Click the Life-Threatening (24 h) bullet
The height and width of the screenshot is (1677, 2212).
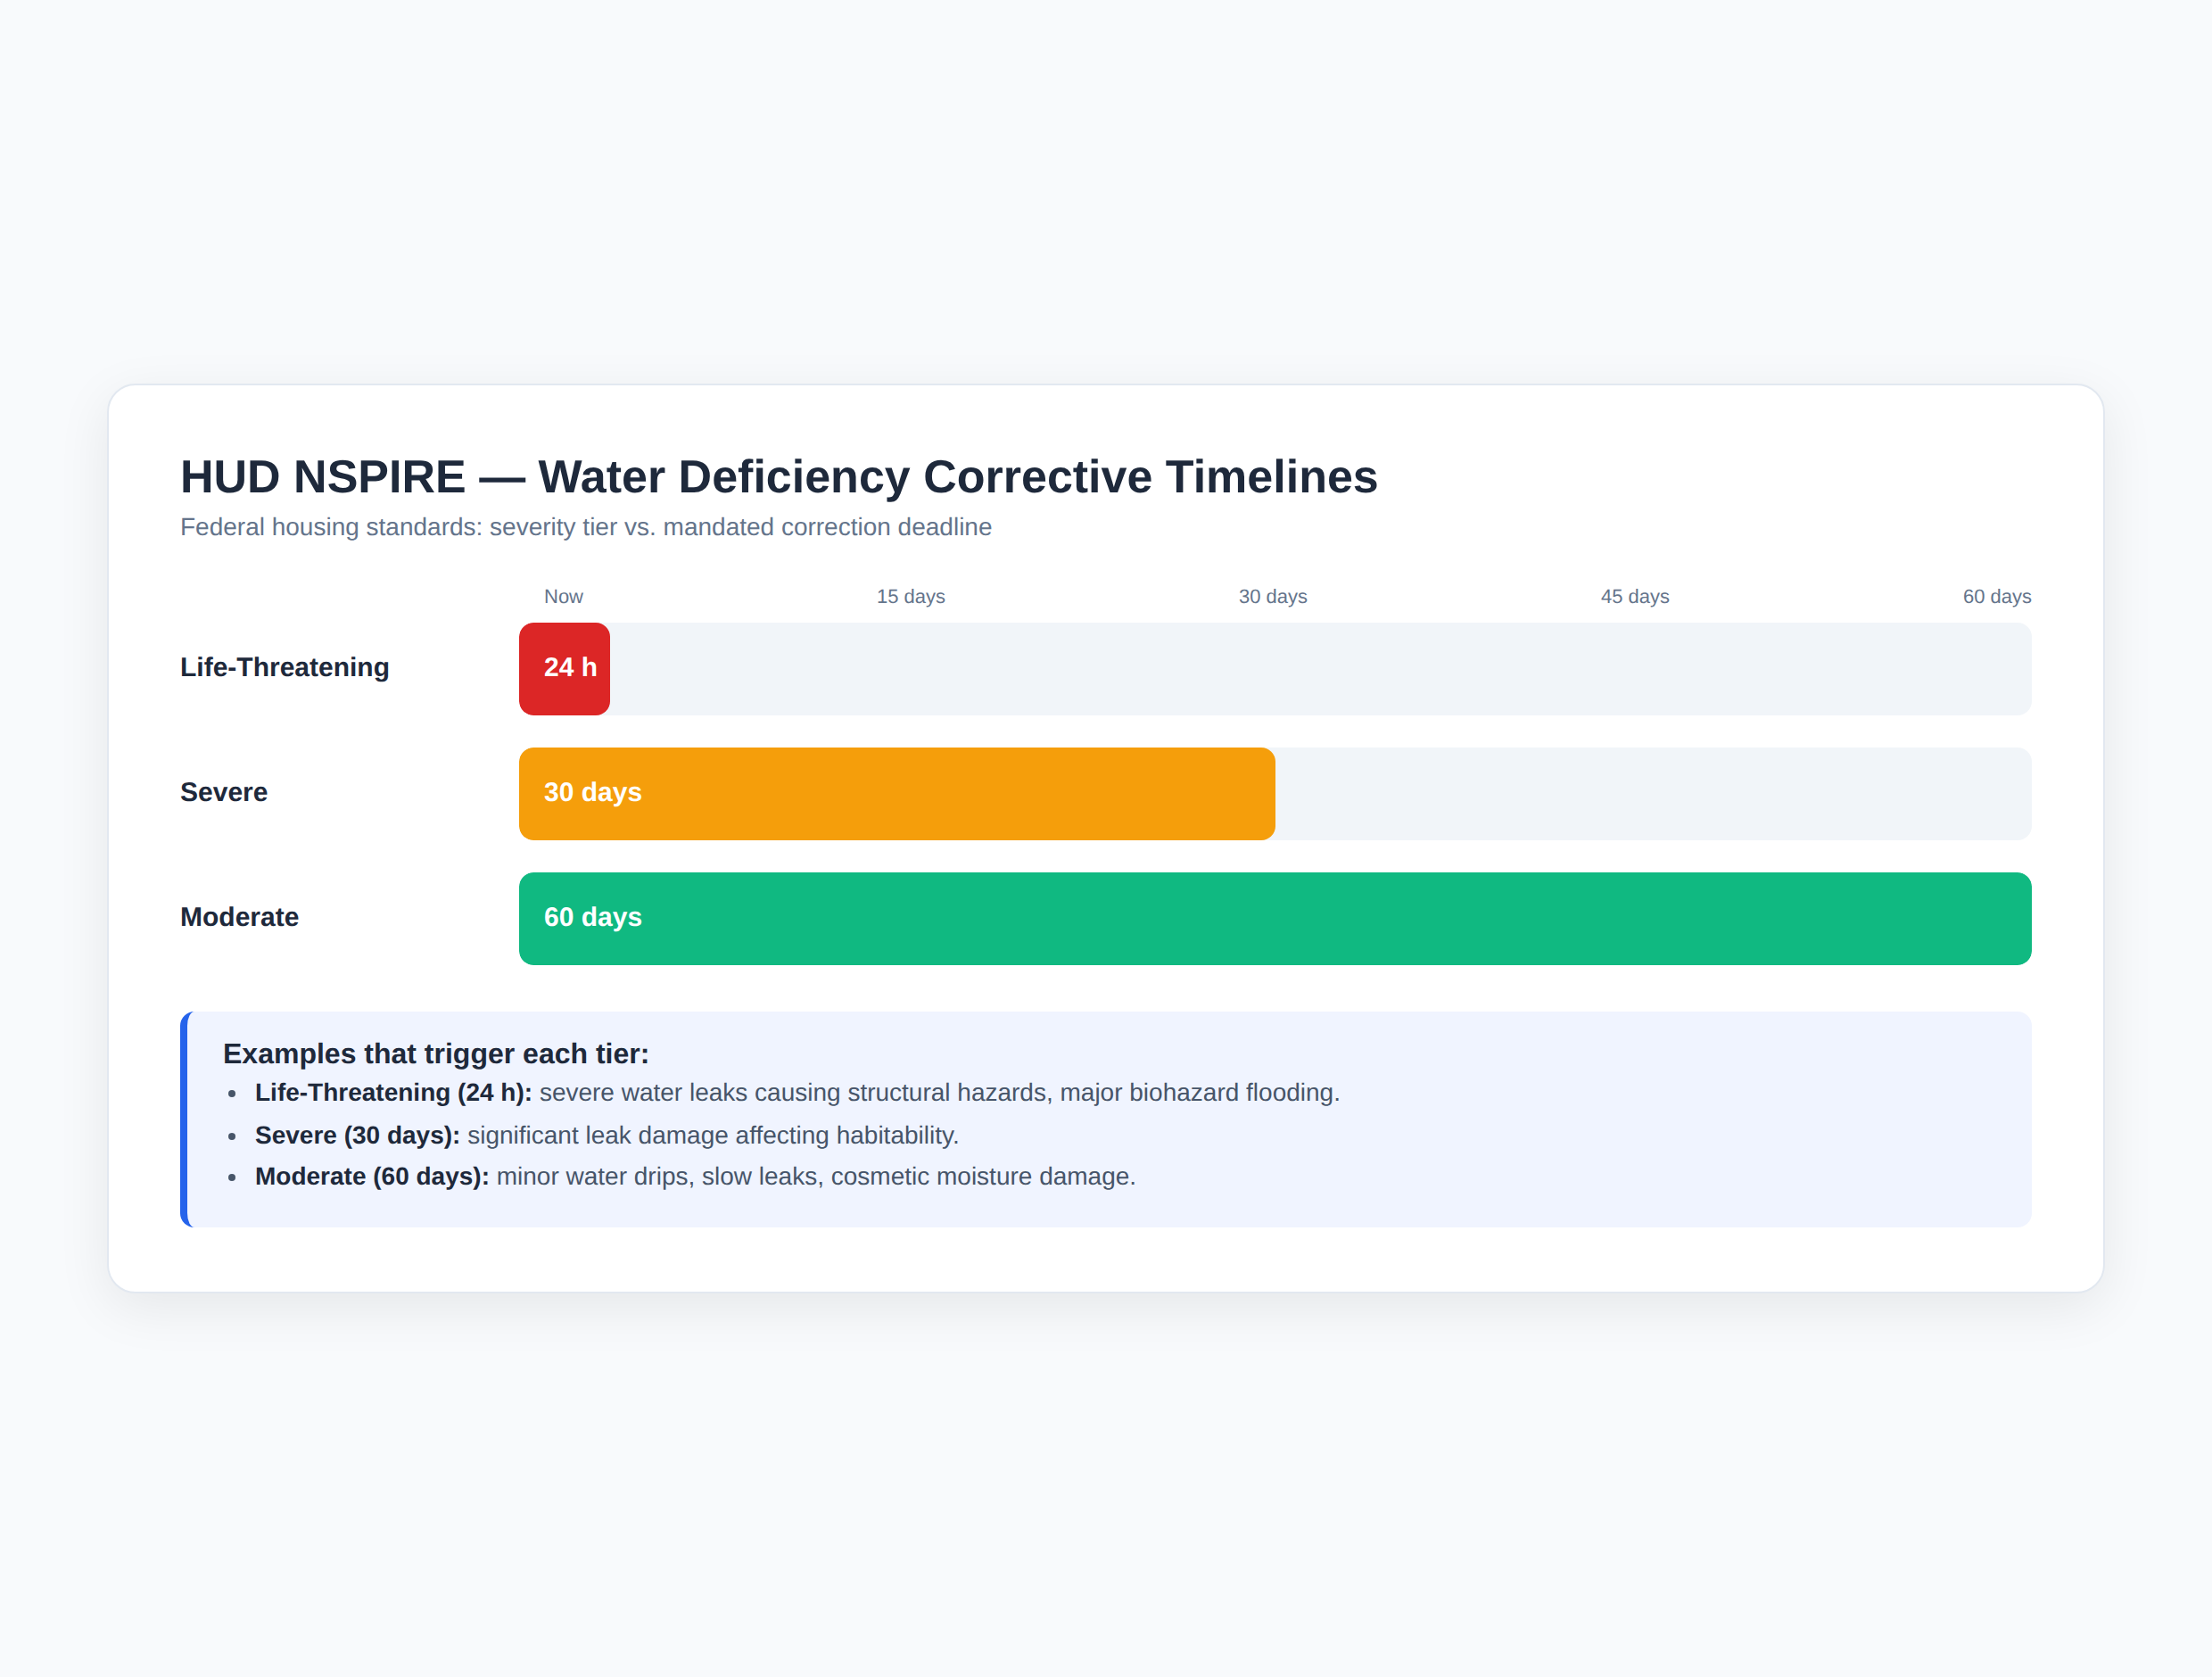click(x=797, y=1093)
